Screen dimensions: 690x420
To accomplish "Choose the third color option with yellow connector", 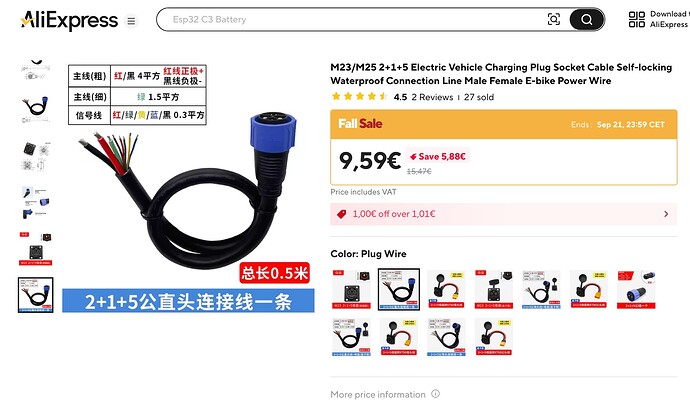I will [x=446, y=289].
